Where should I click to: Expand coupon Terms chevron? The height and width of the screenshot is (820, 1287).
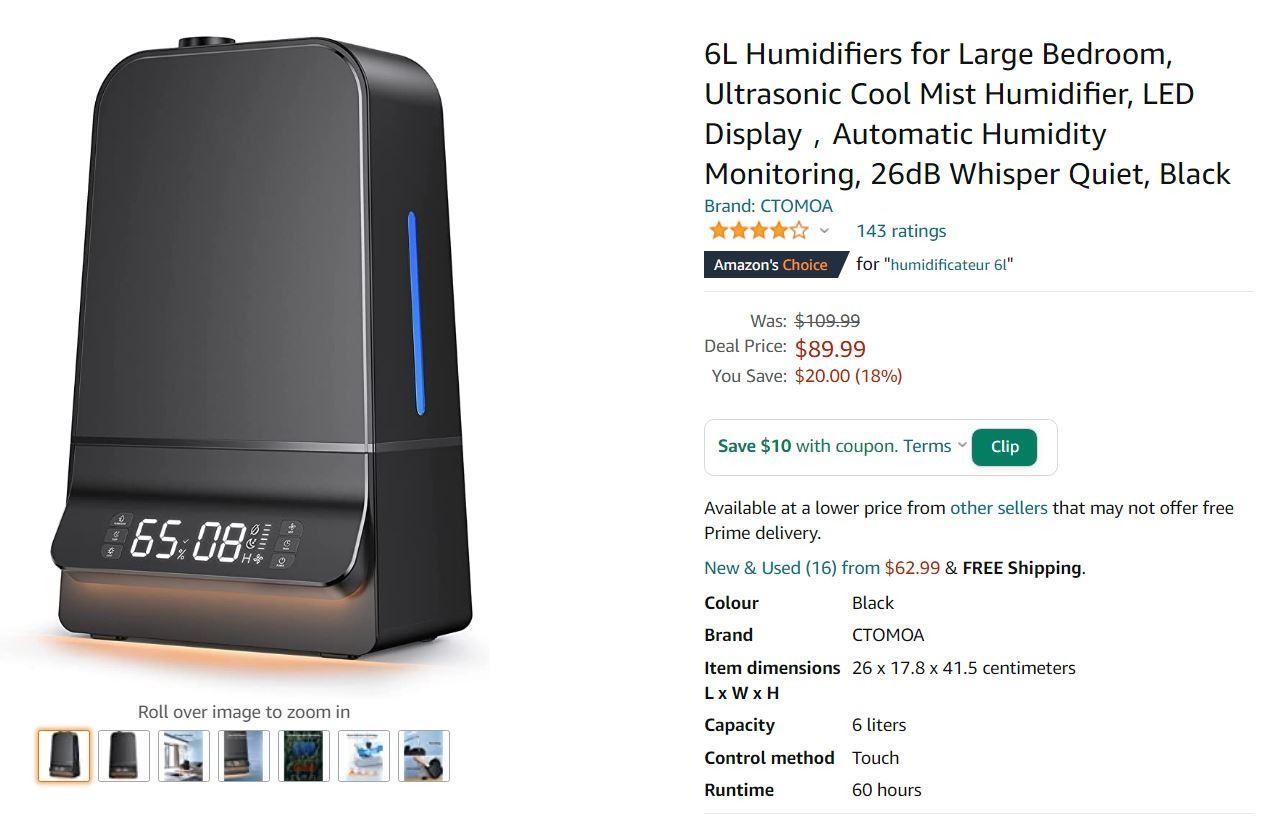coord(962,445)
